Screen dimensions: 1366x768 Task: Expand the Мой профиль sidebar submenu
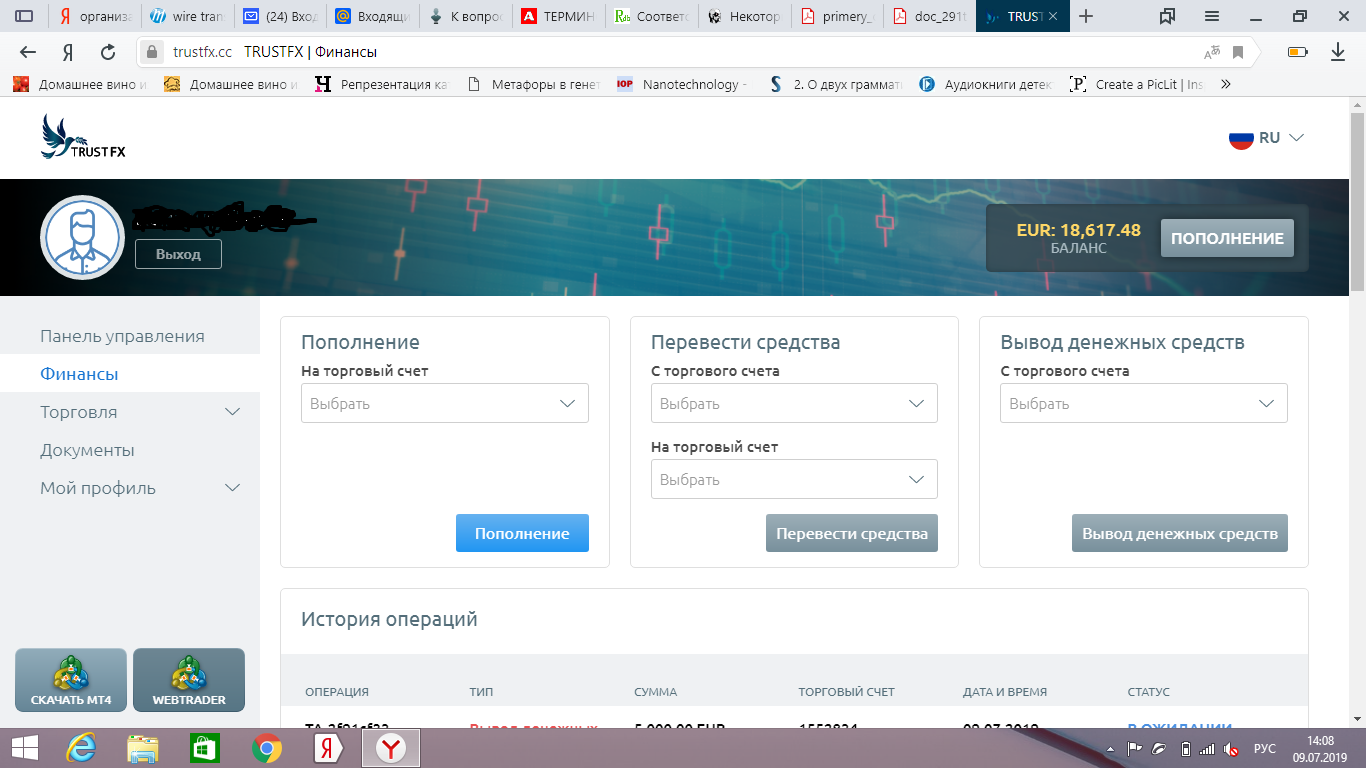tap(232, 488)
